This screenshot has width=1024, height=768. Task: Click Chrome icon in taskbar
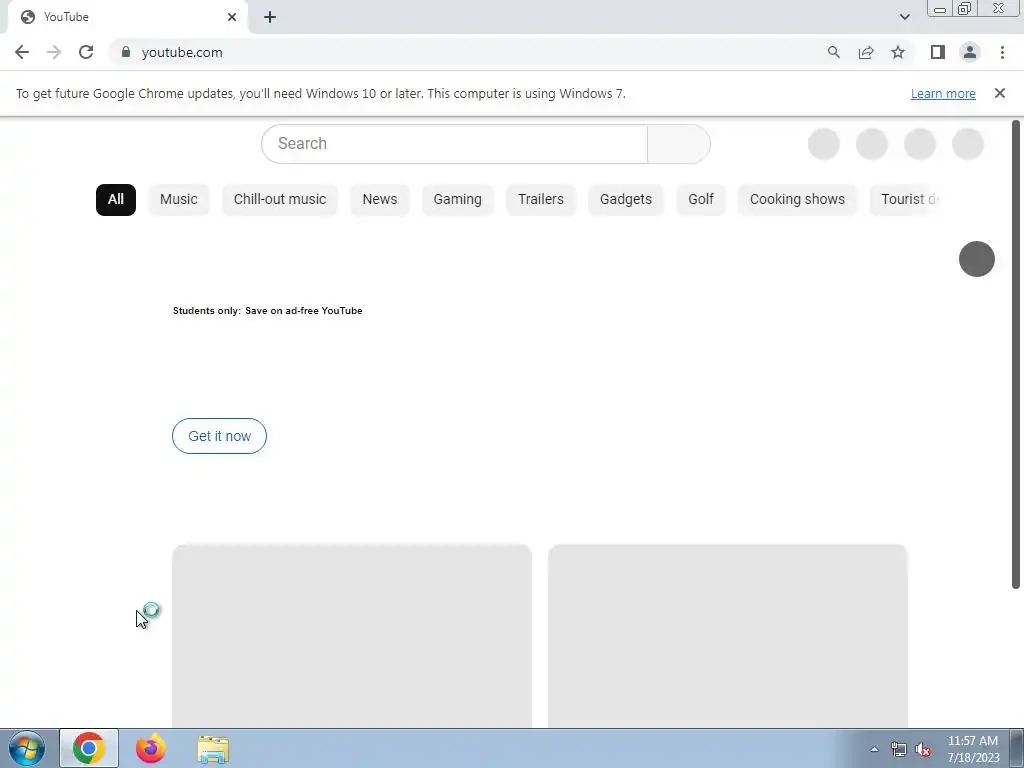point(89,748)
